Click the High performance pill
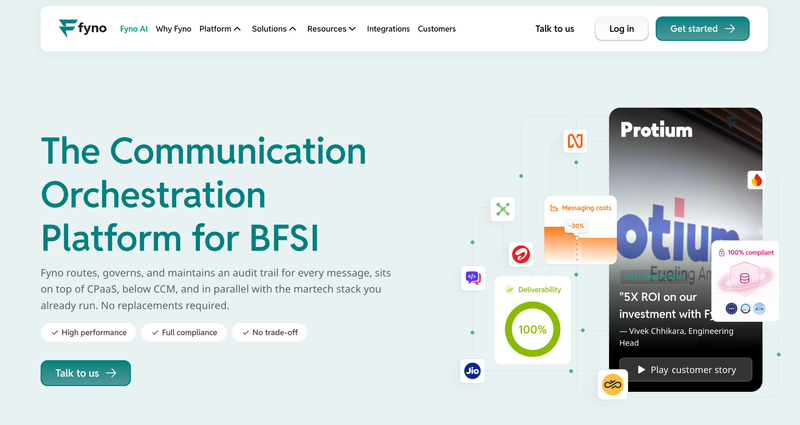The image size is (800, 425). [88, 332]
